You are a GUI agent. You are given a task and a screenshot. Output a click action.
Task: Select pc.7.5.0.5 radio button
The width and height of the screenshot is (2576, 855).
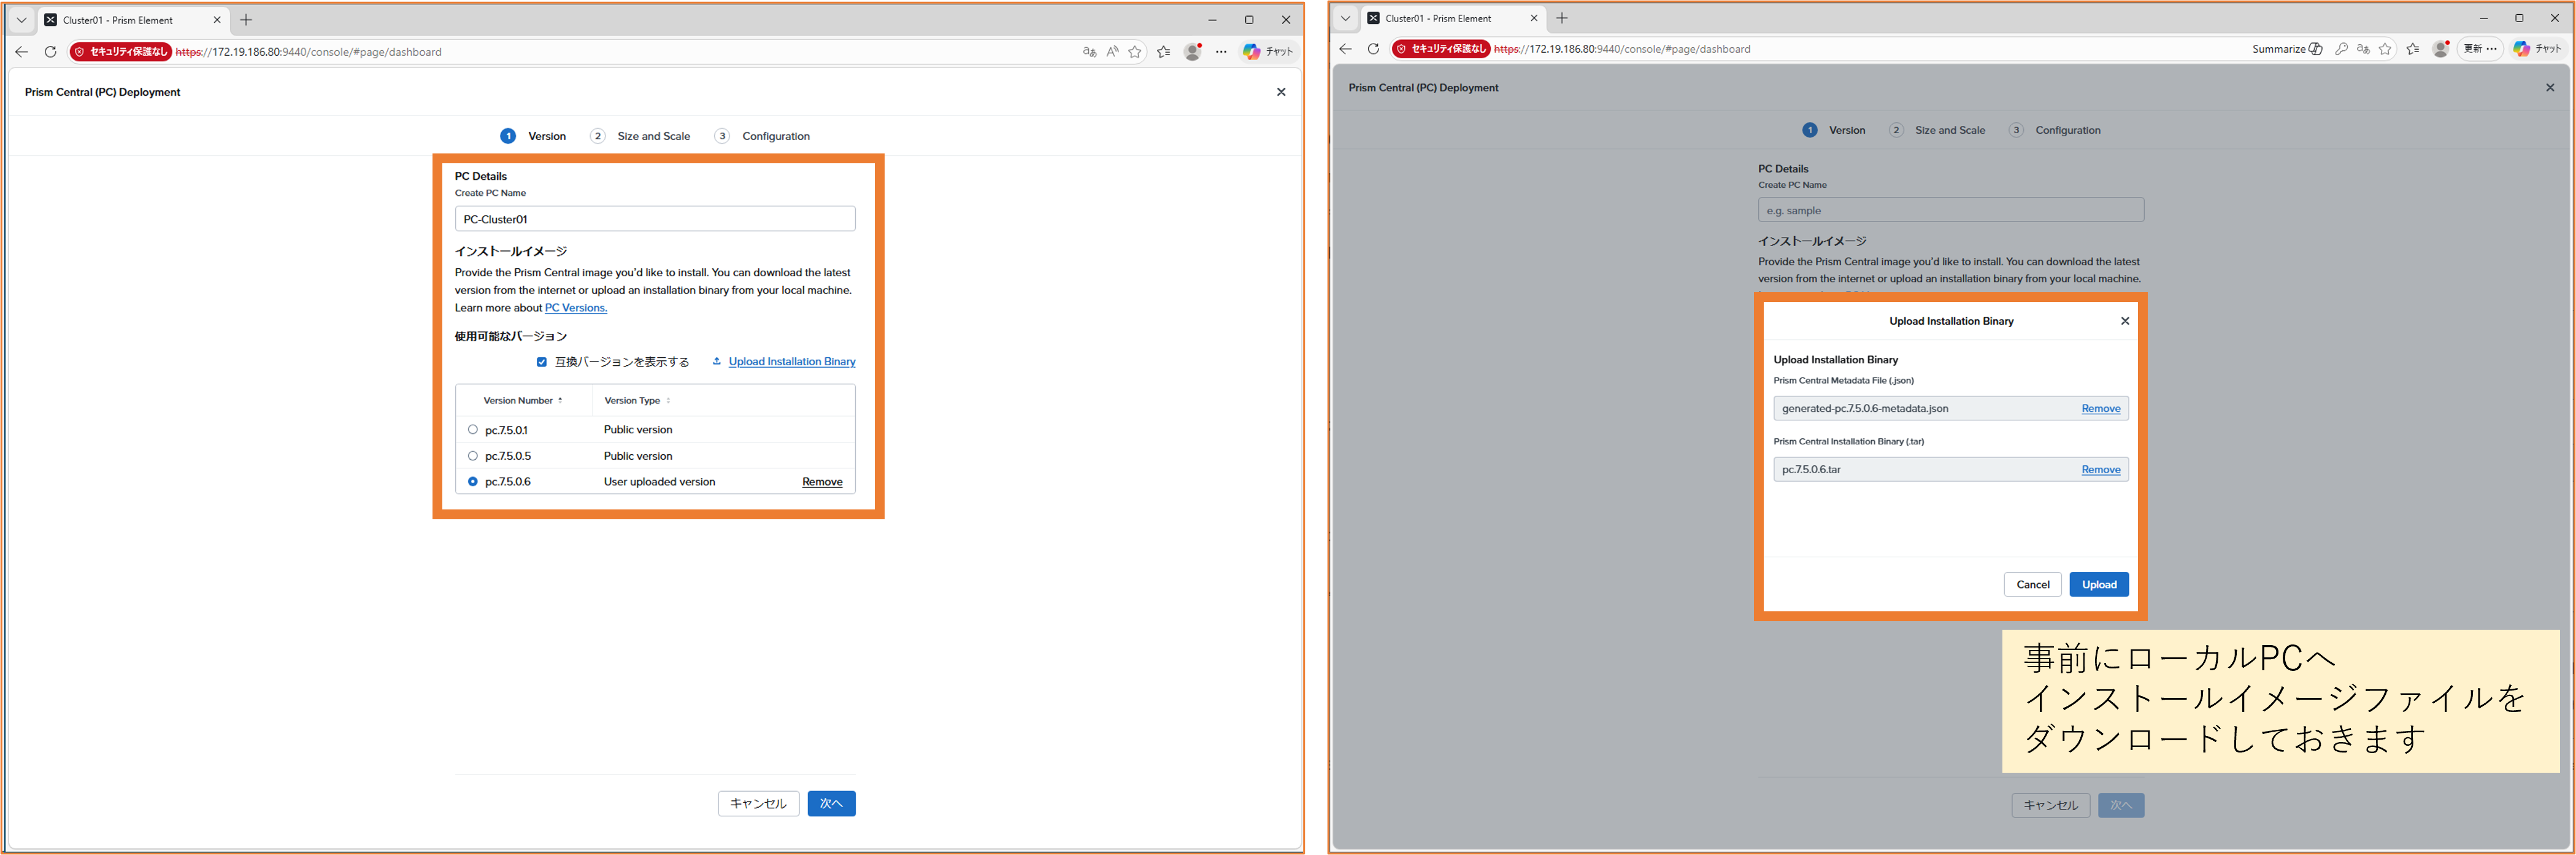[473, 456]
